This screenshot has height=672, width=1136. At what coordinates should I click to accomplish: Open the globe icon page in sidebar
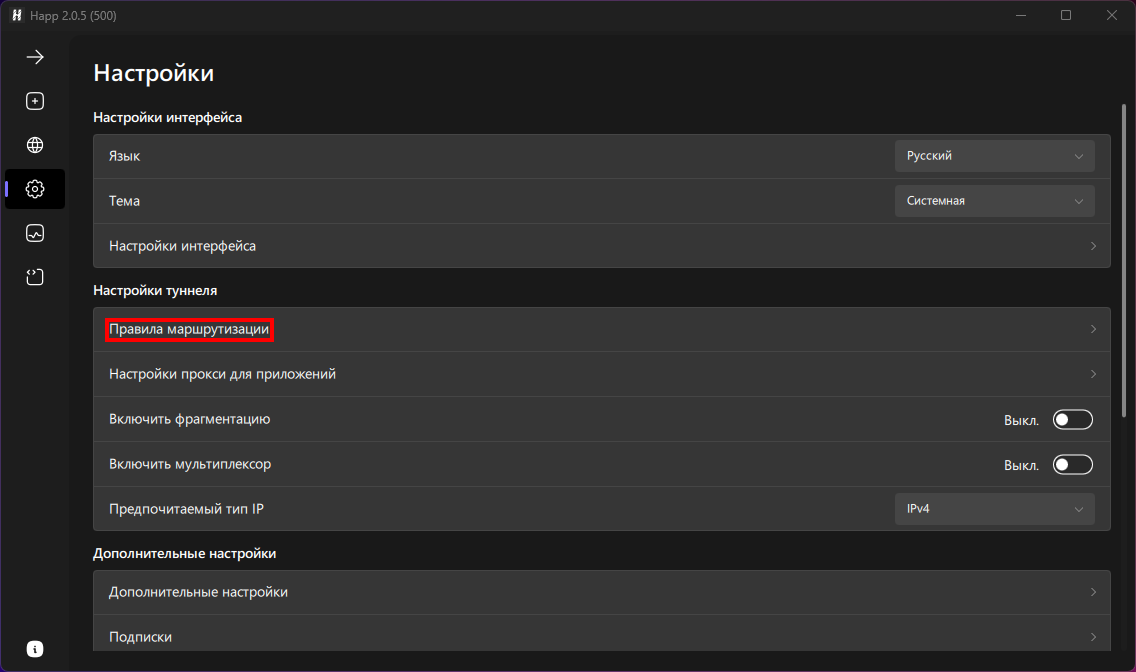[35, 145]
